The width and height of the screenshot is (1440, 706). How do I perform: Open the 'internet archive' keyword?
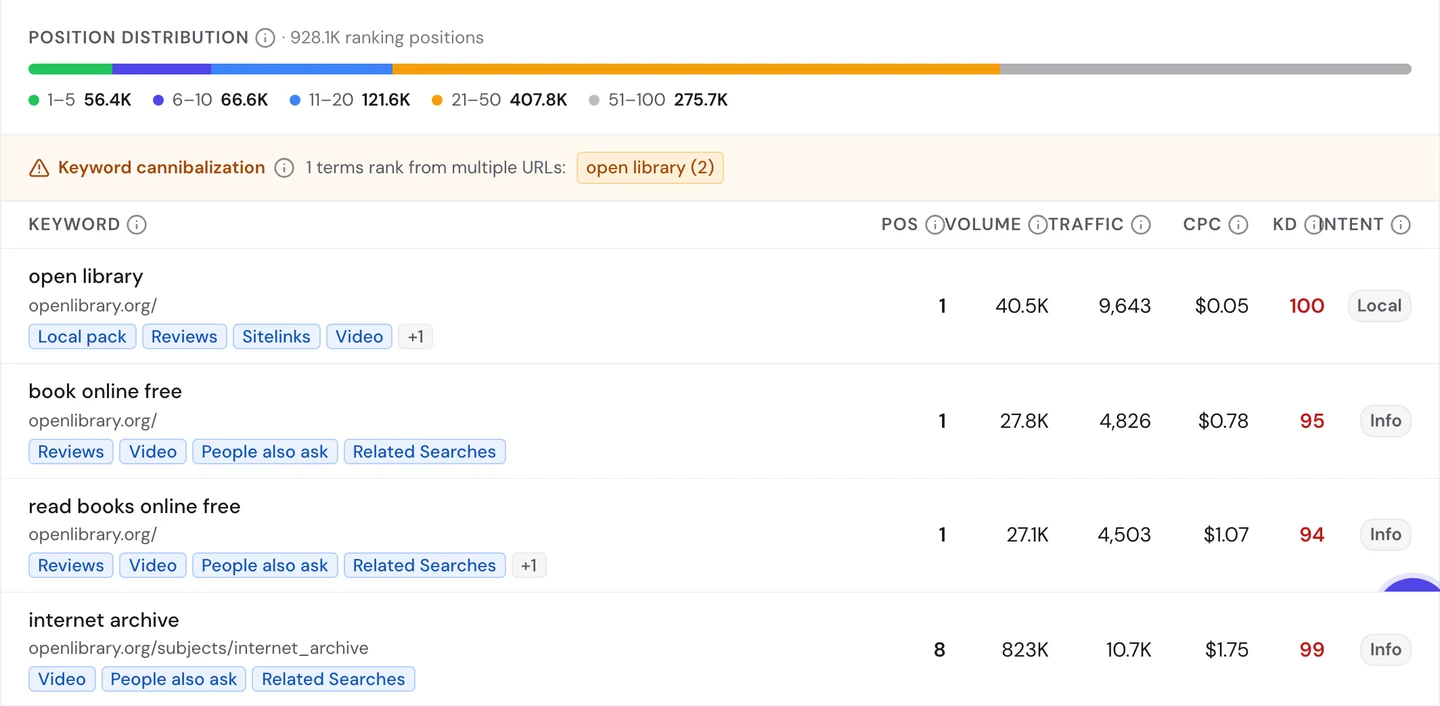[104, 620]
